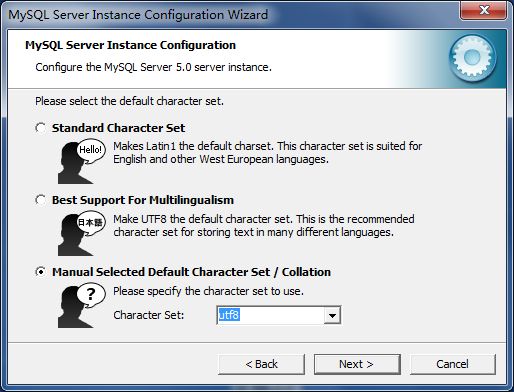The height and width of the screenshot is (392, 514).
Task: Click 'Configure the MySQL Server 5.0 server instance.'
Action: 153,67
